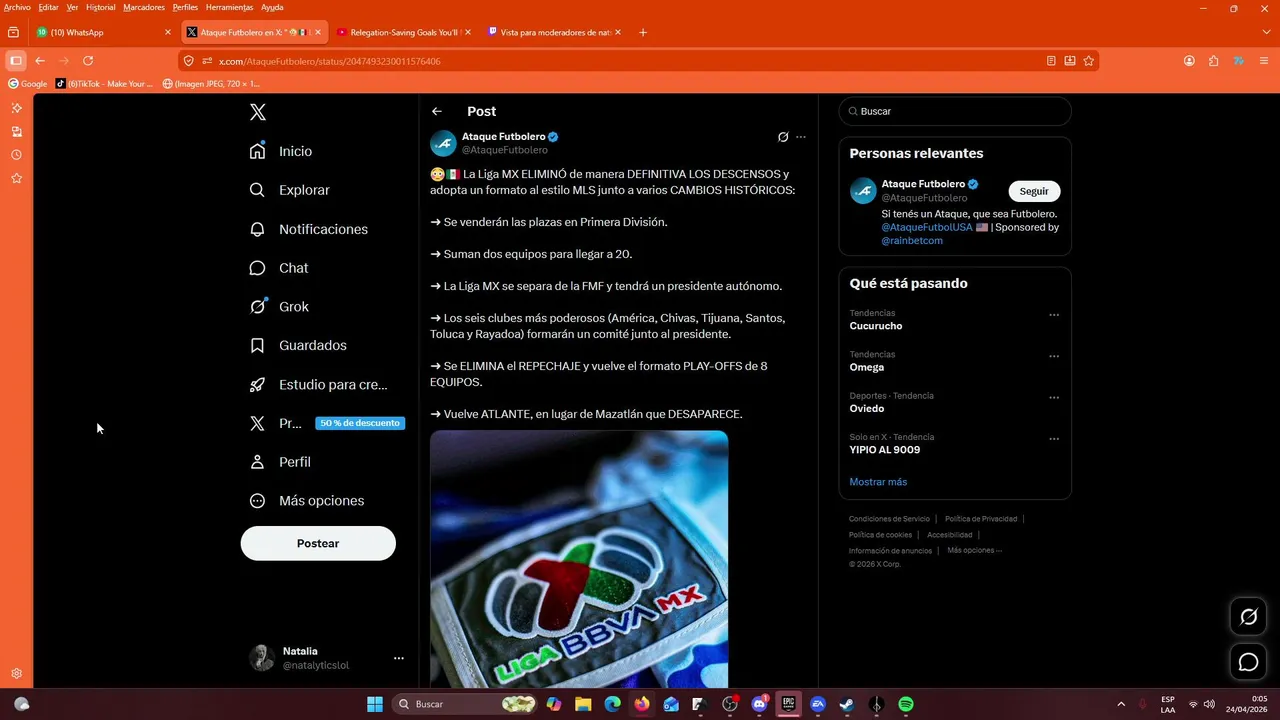Screen dimensions: 1280x720
Task: Open Discord from the taskbar
Action: click(x=759, y=704)
